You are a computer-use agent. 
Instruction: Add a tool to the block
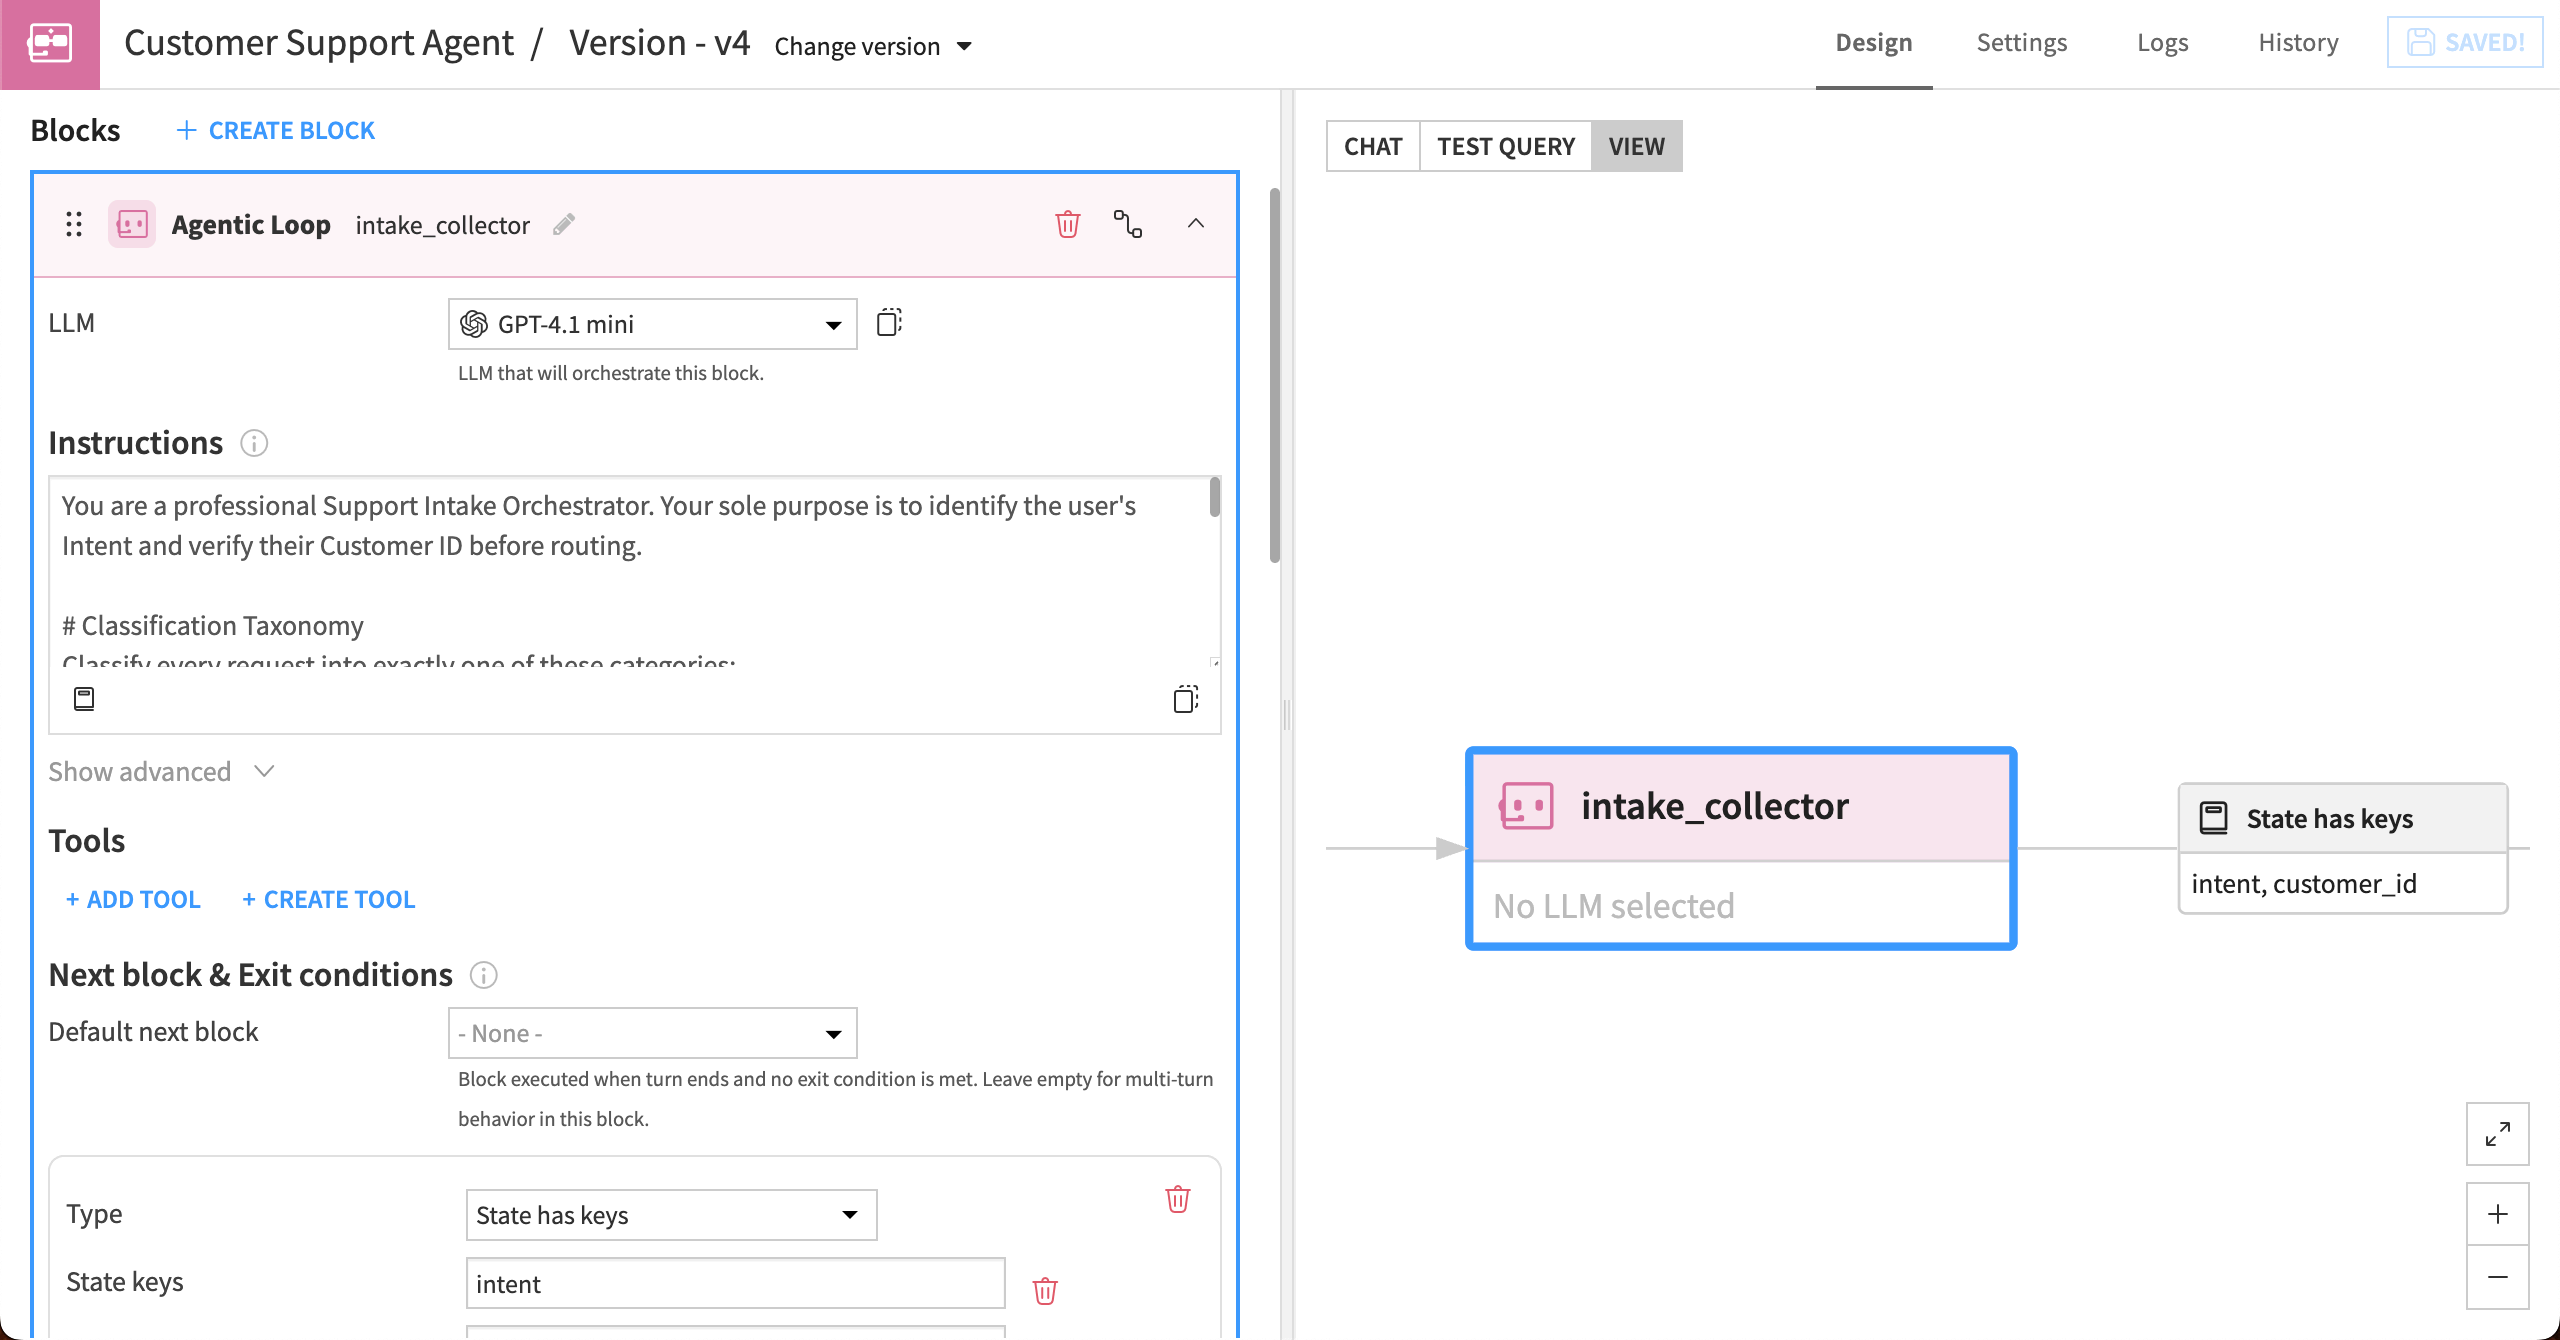[131, 898]
